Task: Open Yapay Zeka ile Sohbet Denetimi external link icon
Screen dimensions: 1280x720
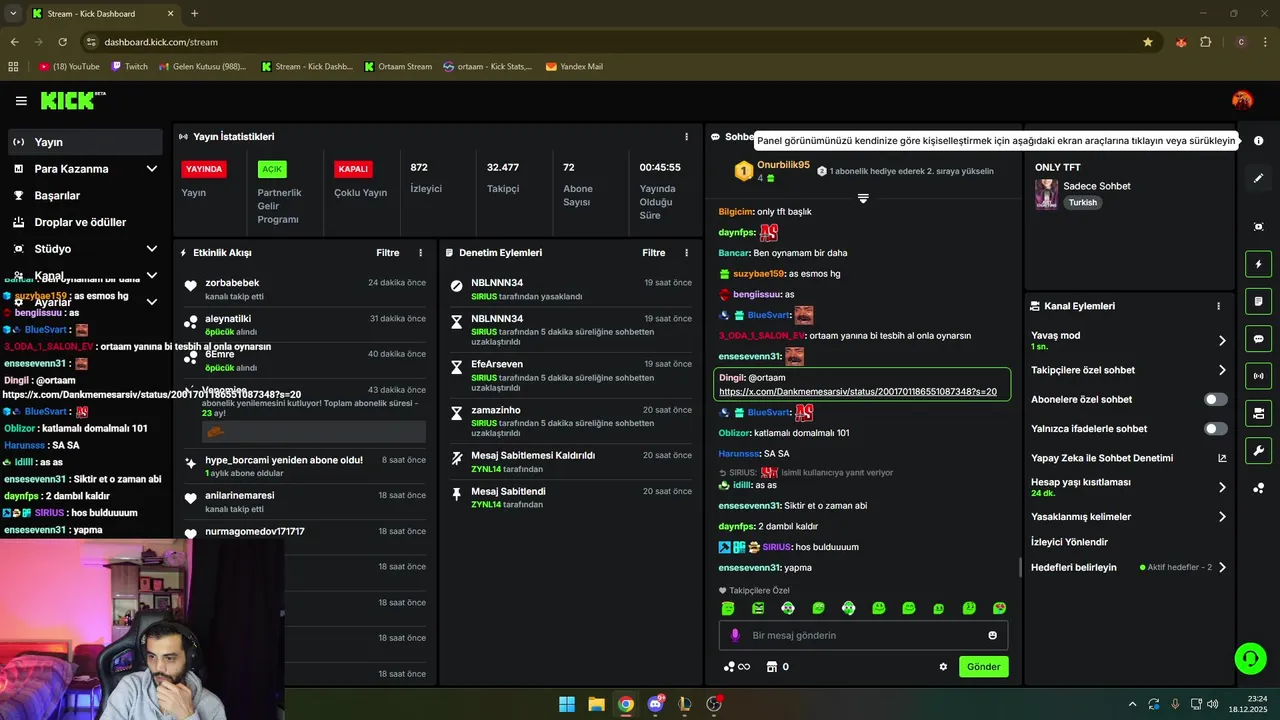Action: tap(1222, 458)
